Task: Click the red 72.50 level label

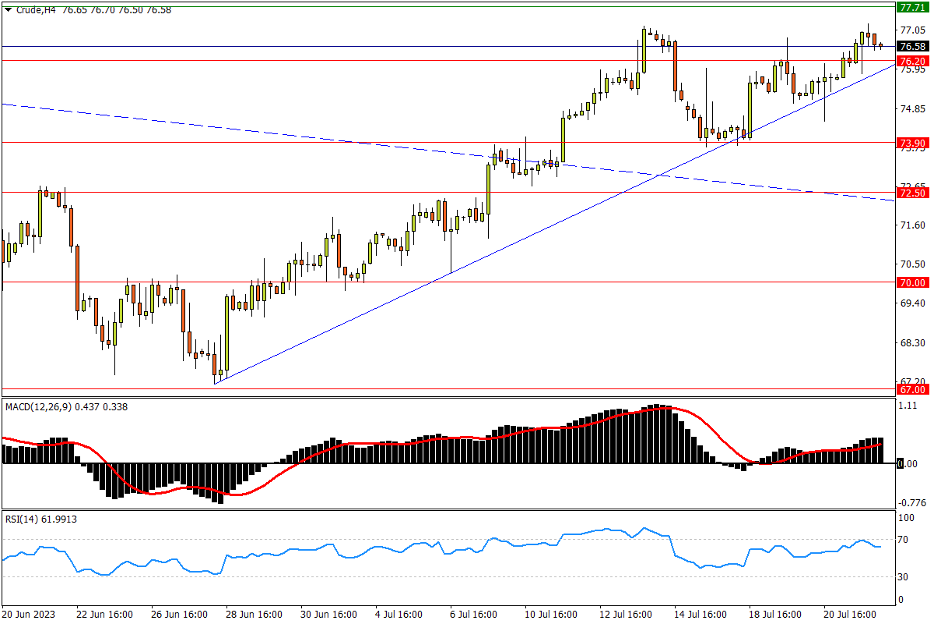Action: pos(911,193)
